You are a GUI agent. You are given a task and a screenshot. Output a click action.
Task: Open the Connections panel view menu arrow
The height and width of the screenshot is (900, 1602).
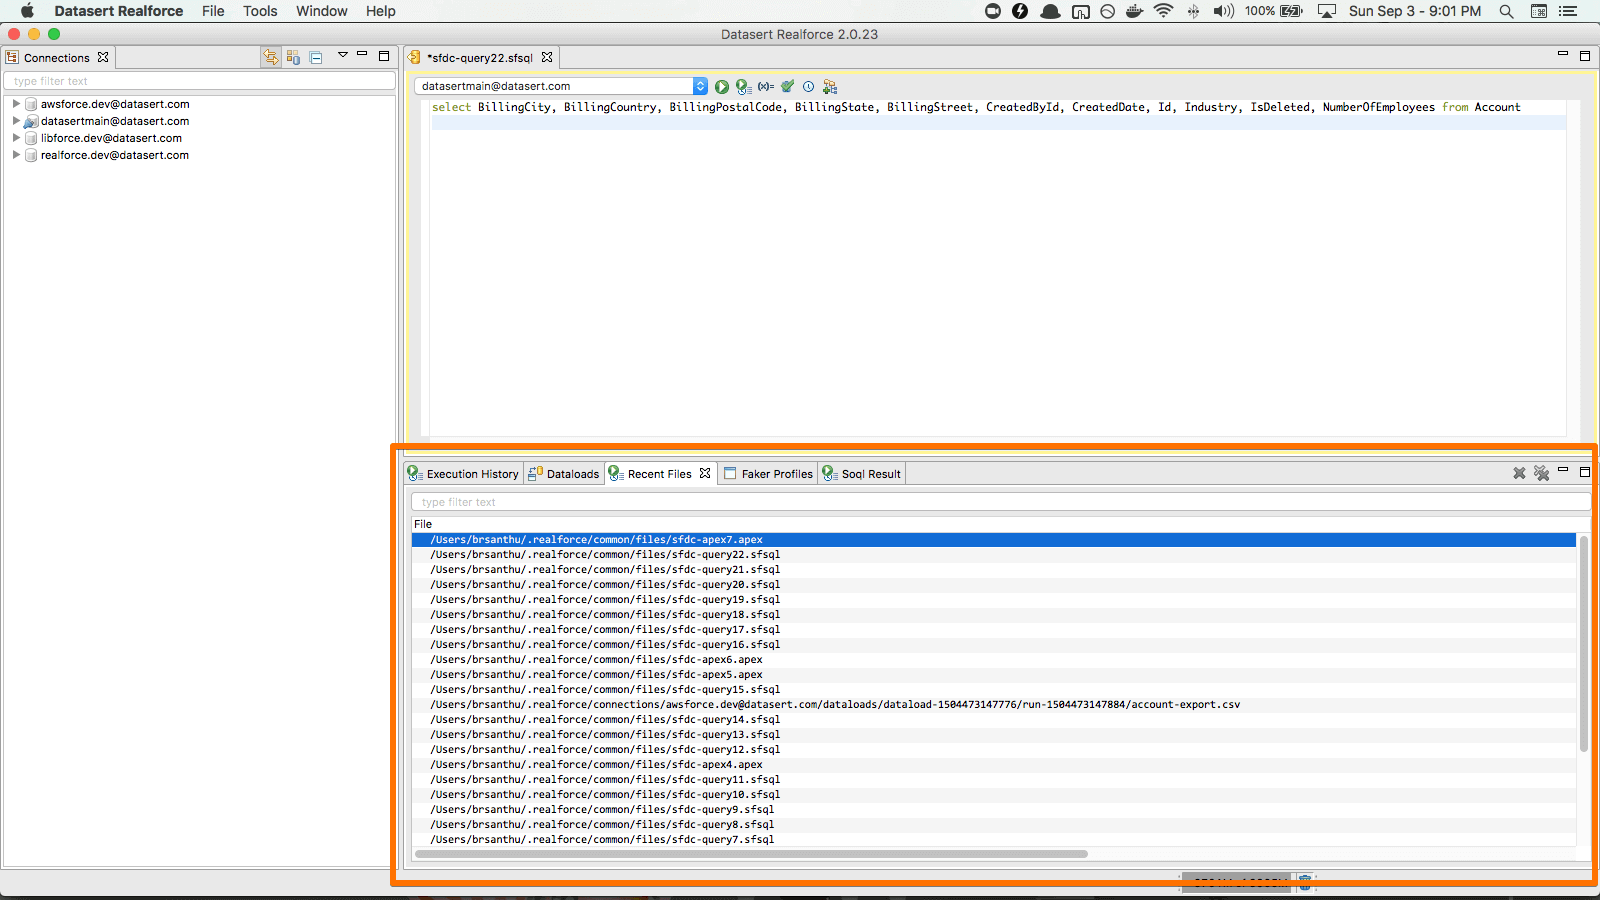click(342, 56)
